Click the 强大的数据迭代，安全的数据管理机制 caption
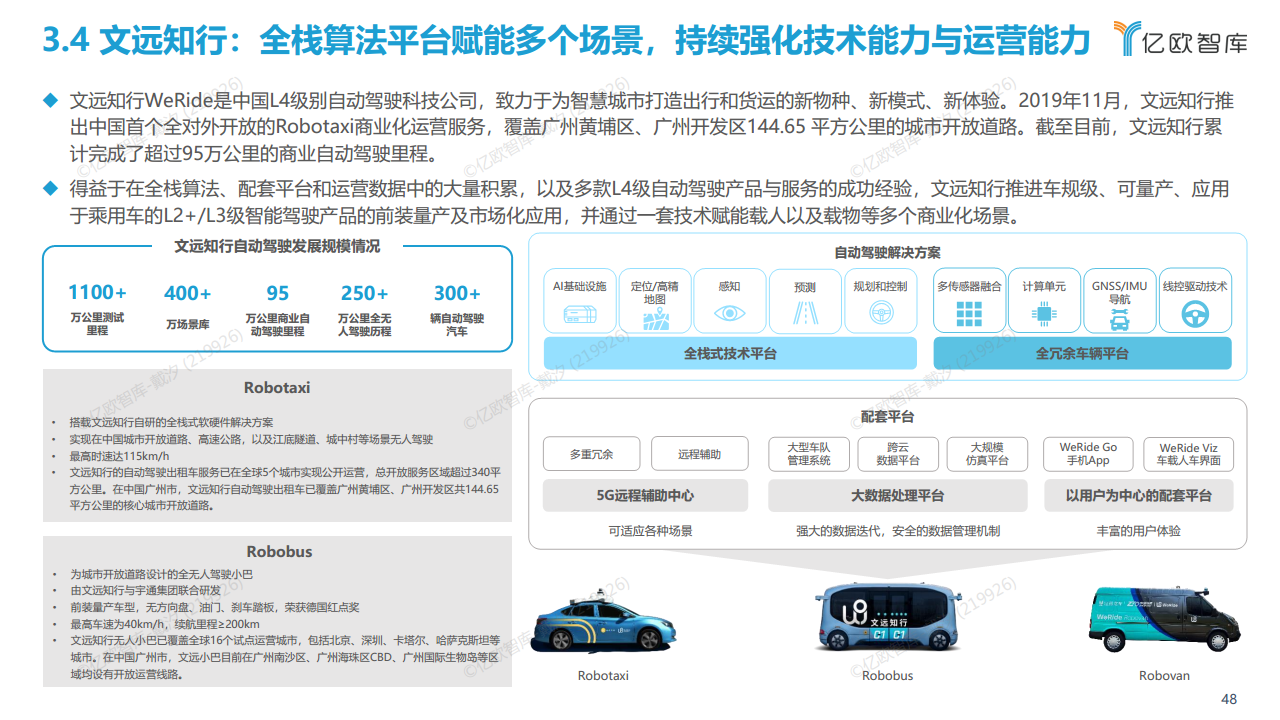 coord(897,531)
